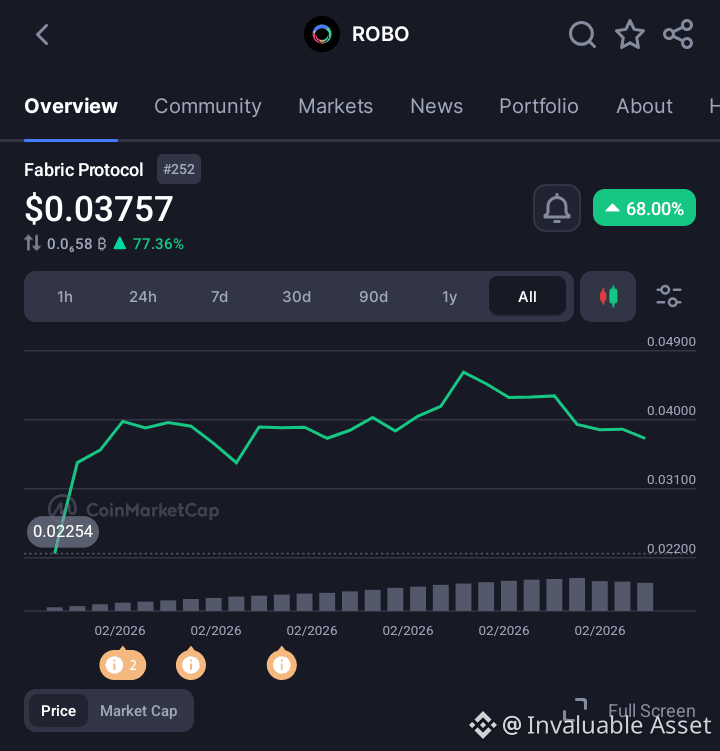Switch to candlestick chart view
The image size is (720, 751).
tap(608, 296)
